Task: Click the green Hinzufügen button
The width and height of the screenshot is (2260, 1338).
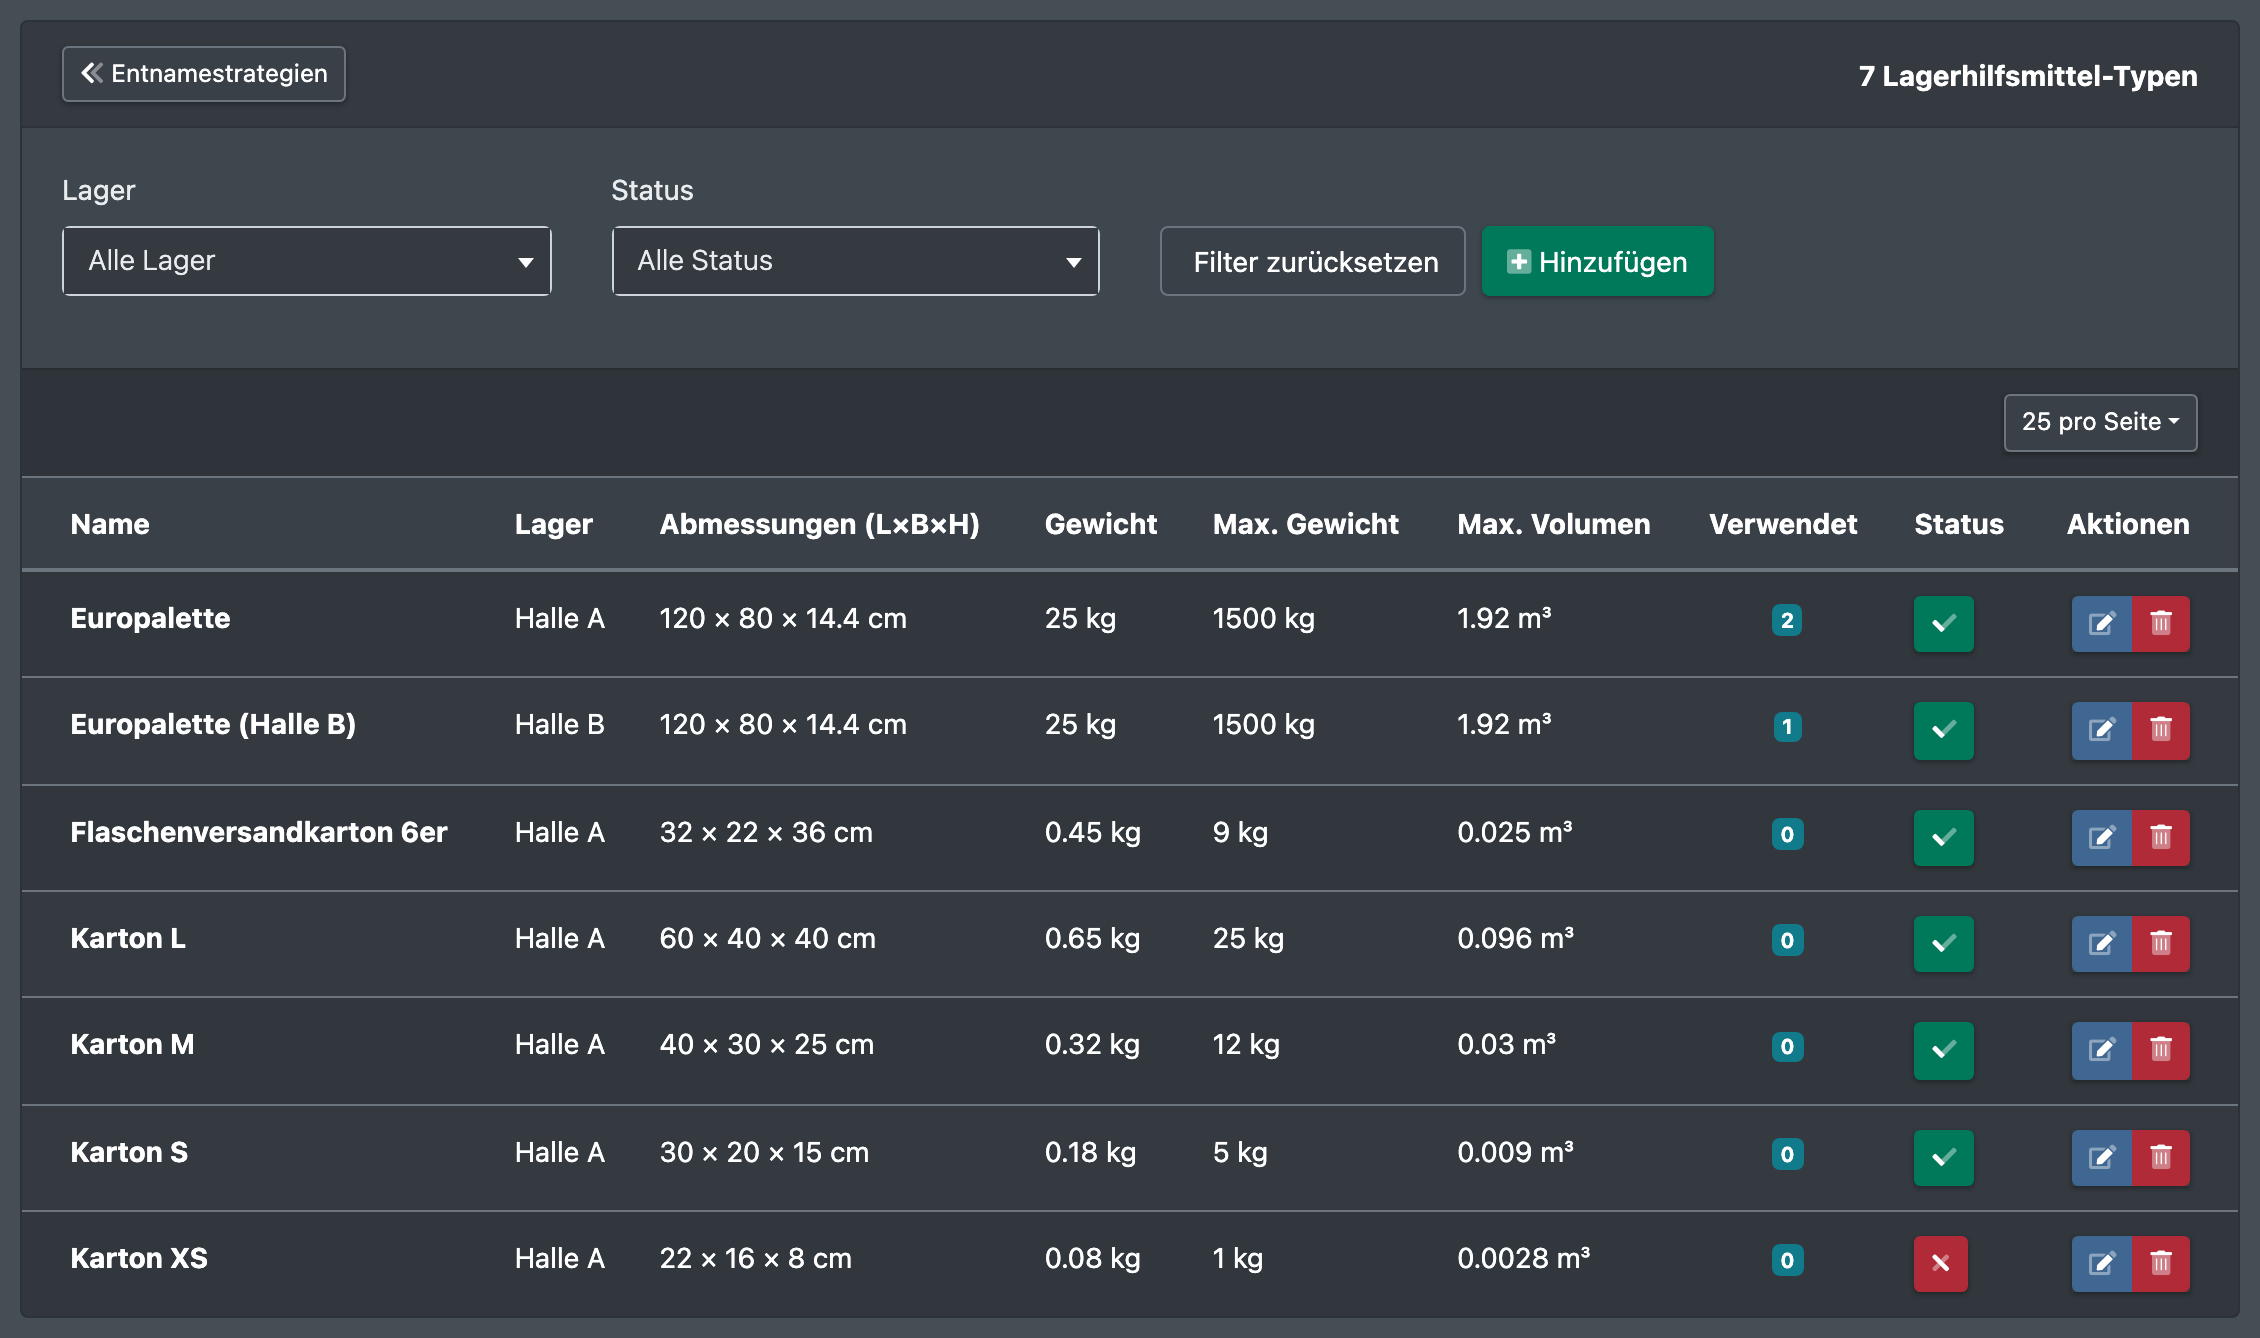Action: [x=1598, y=261]
